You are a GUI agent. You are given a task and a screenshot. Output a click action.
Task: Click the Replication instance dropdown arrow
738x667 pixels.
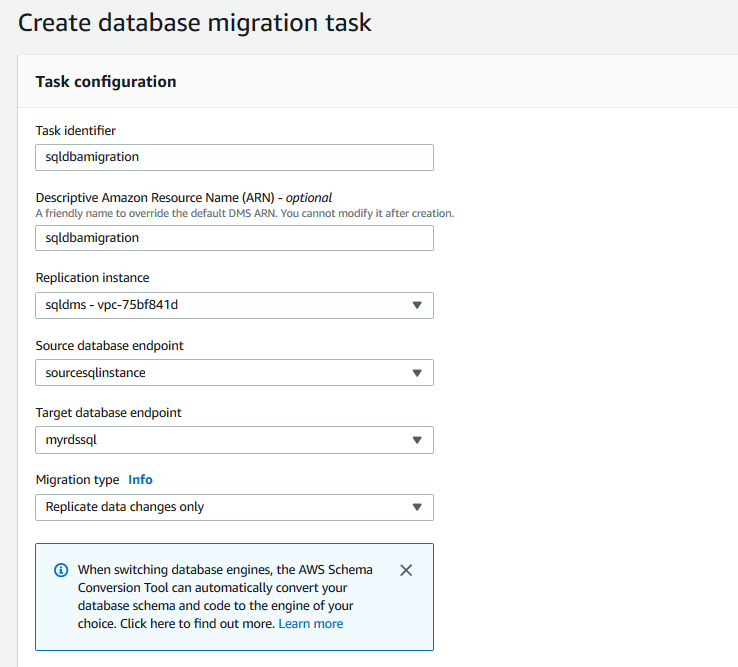(x=417, y=305)
